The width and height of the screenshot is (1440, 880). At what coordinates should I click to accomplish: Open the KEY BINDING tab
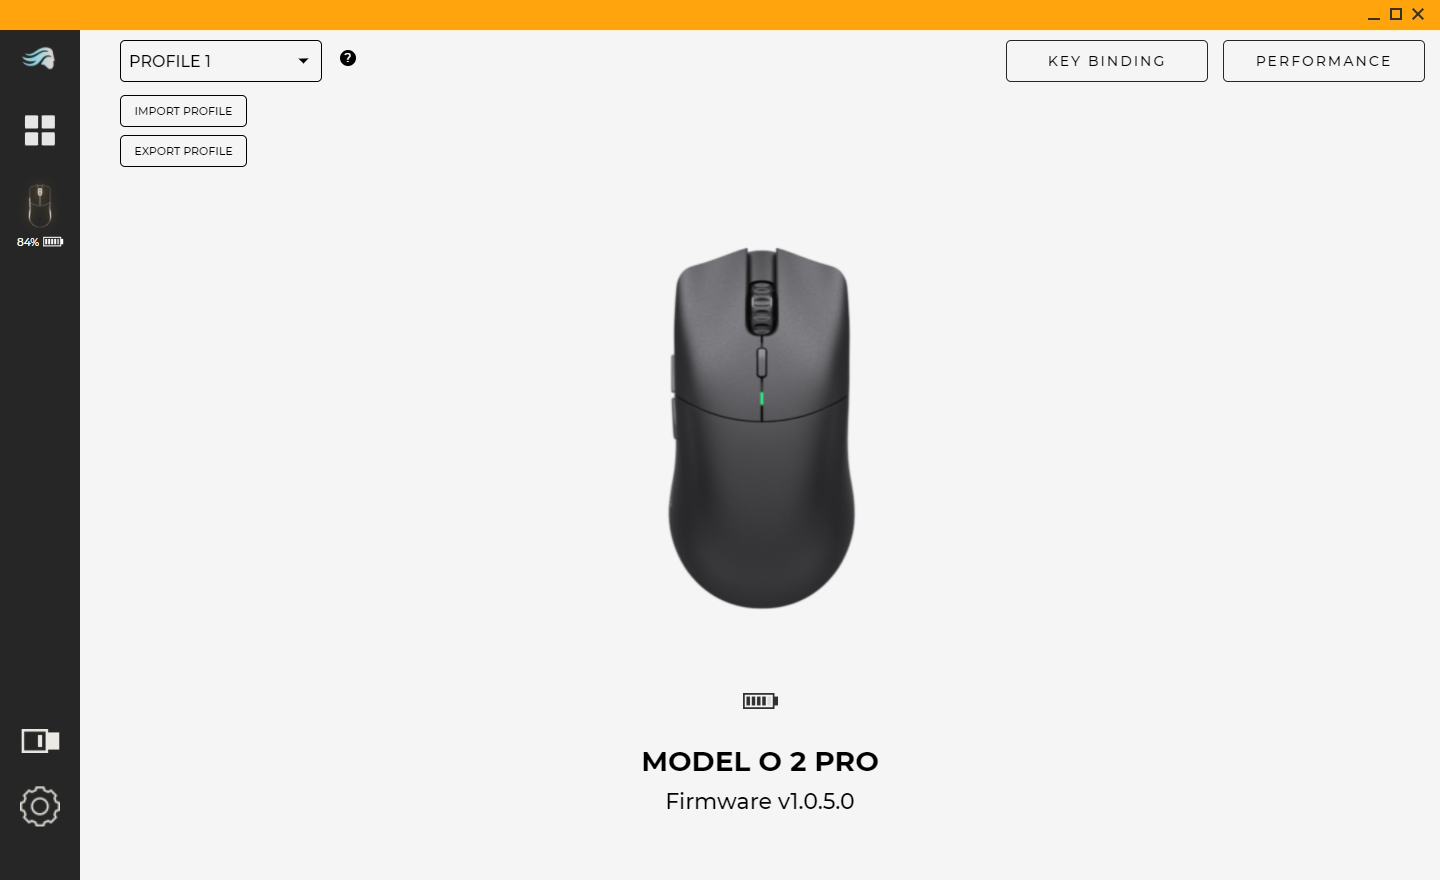click(x=1107, y=61)
